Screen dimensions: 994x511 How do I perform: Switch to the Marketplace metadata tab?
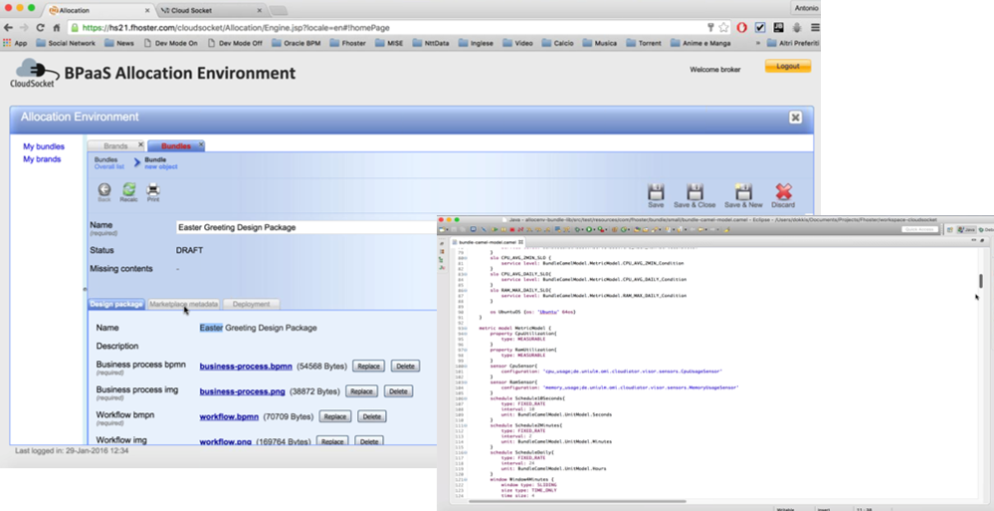tap(183, 303)
